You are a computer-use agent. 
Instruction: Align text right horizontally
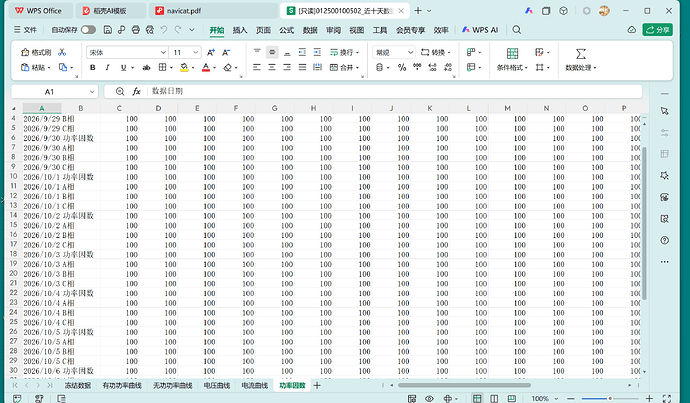(287, 67)
